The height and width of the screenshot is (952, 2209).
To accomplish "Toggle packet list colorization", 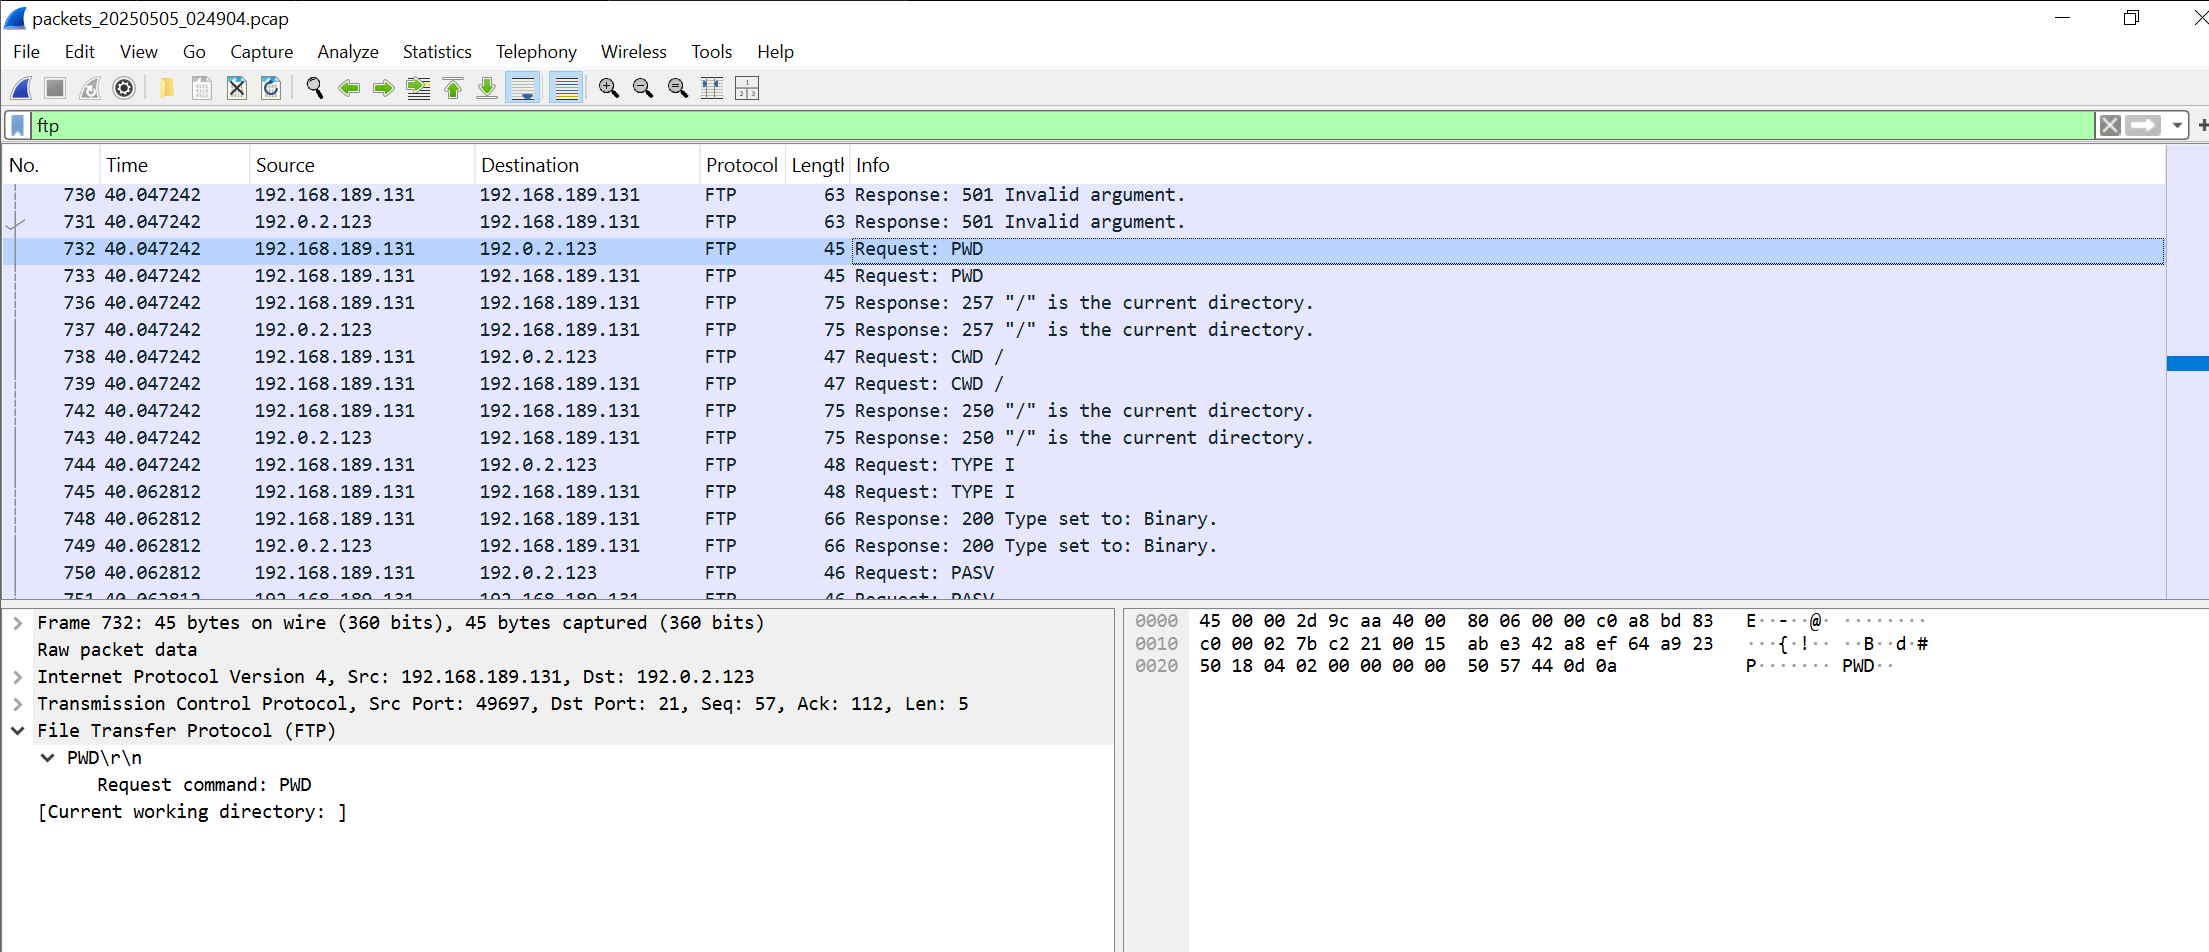I will click(566, 88).
